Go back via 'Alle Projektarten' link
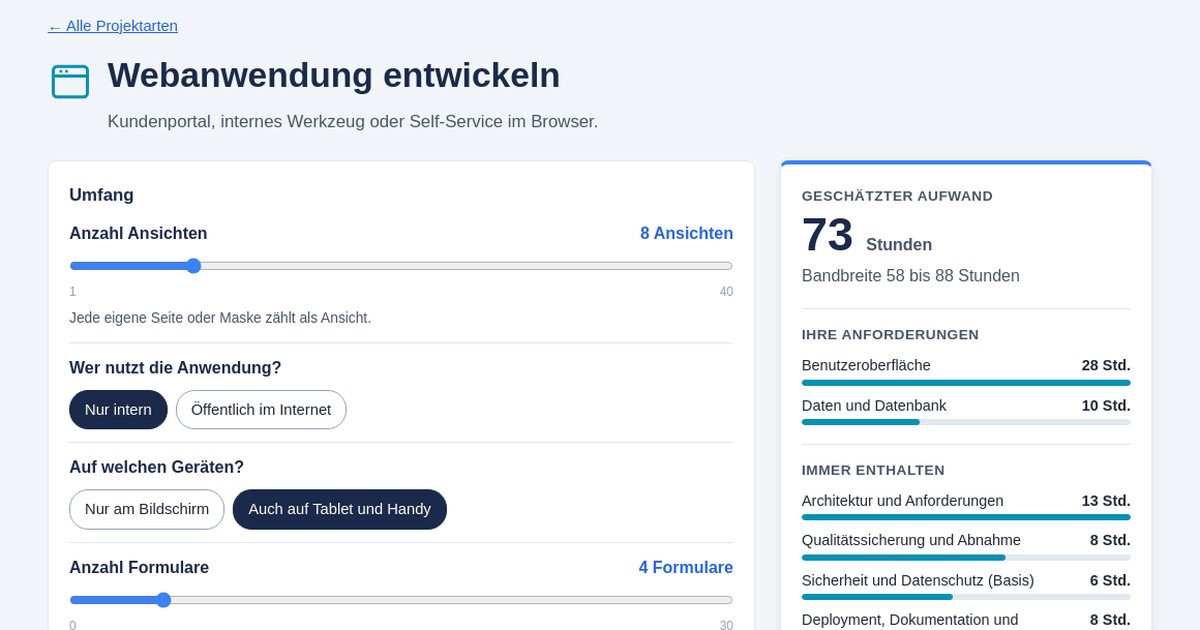 (x=113, y=26)
